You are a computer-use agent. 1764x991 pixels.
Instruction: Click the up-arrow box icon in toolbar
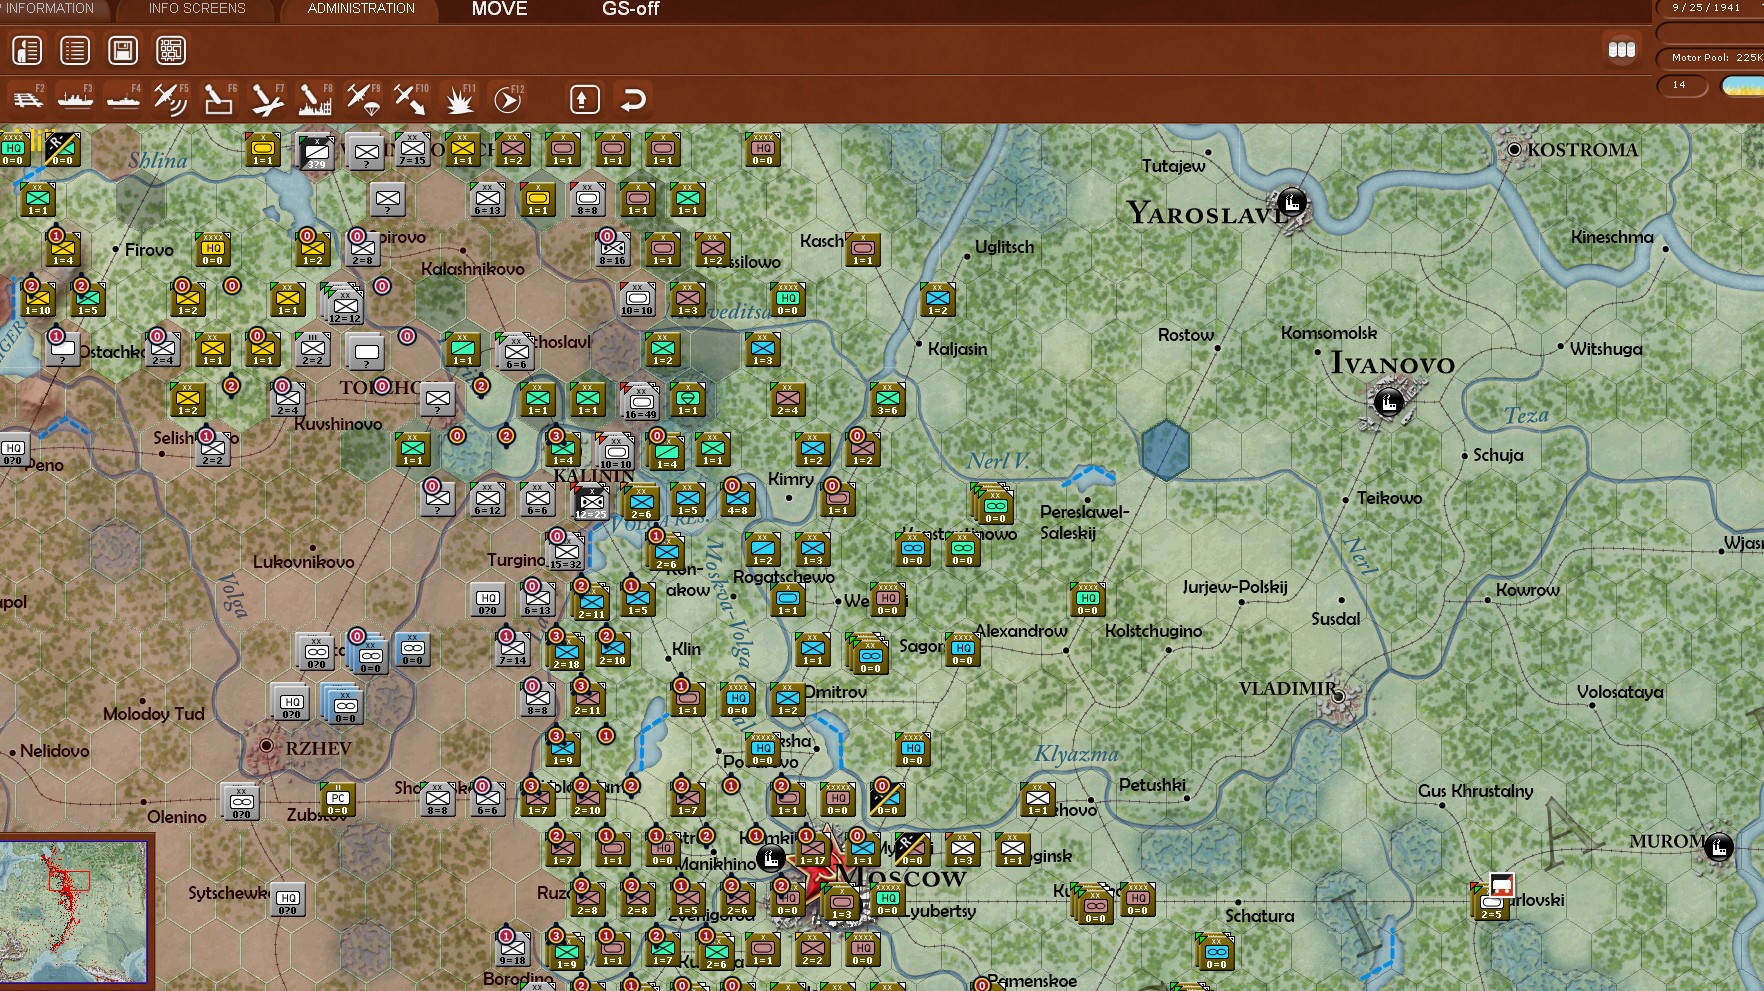[x=585, y=99]
